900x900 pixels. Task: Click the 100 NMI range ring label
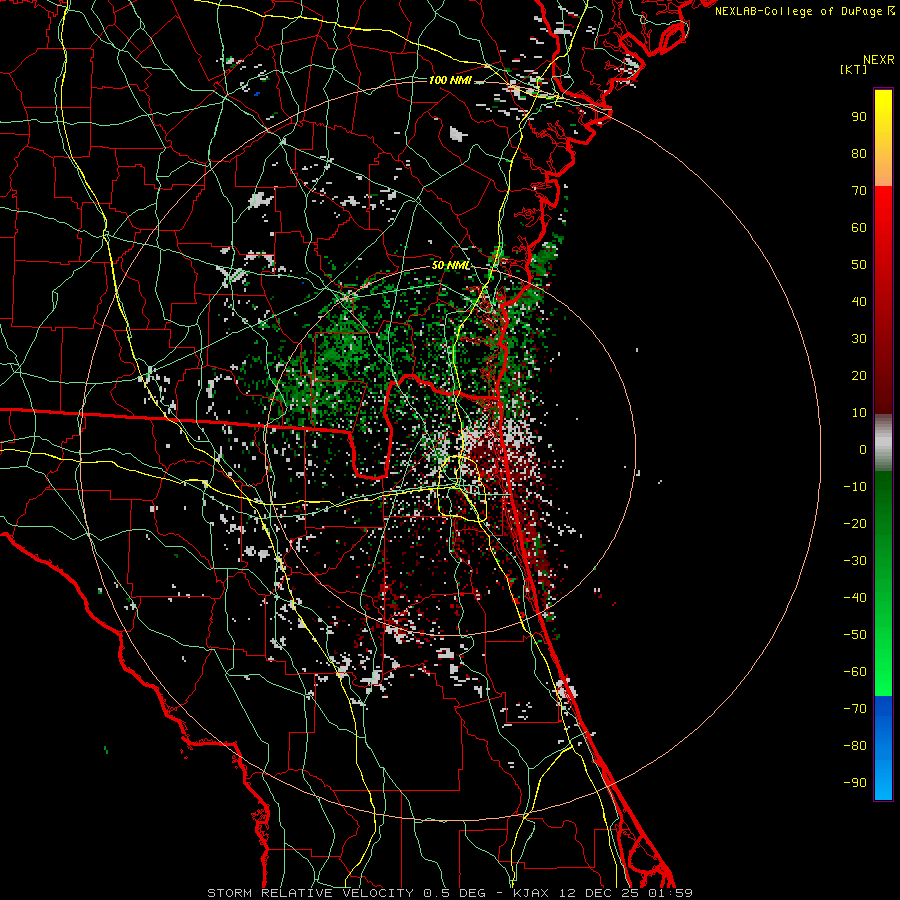450,80
